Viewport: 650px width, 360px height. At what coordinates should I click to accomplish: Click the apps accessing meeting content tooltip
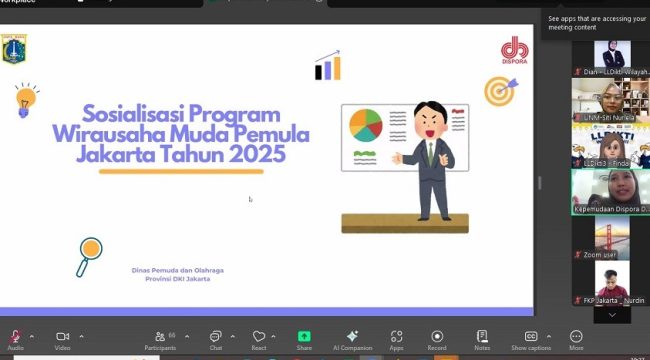(596, 23)
